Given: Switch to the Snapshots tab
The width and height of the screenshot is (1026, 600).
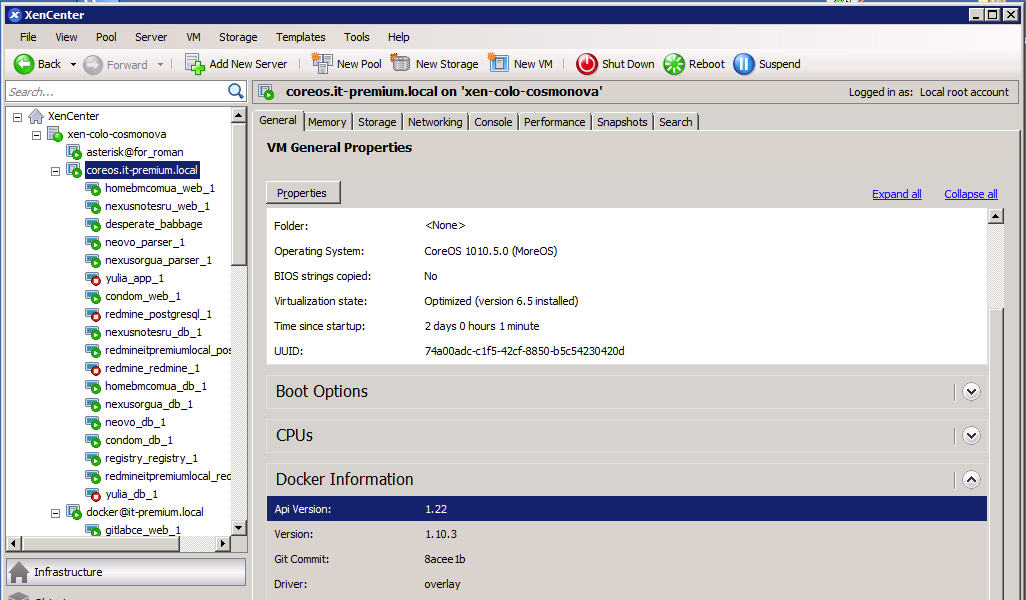Looking at the screenshot, I should [x=622, y=122].
